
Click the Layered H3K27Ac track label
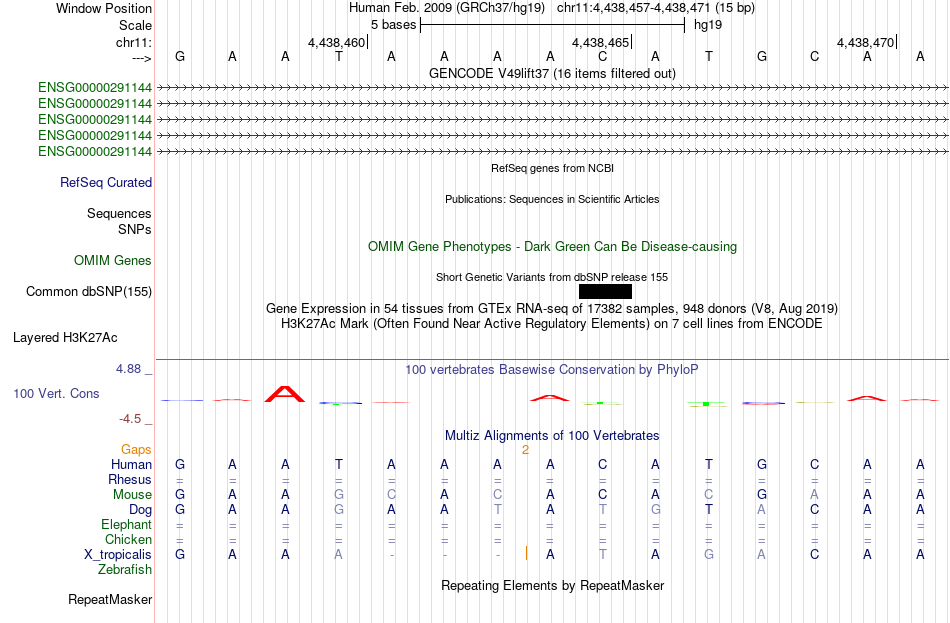point(65,338)
